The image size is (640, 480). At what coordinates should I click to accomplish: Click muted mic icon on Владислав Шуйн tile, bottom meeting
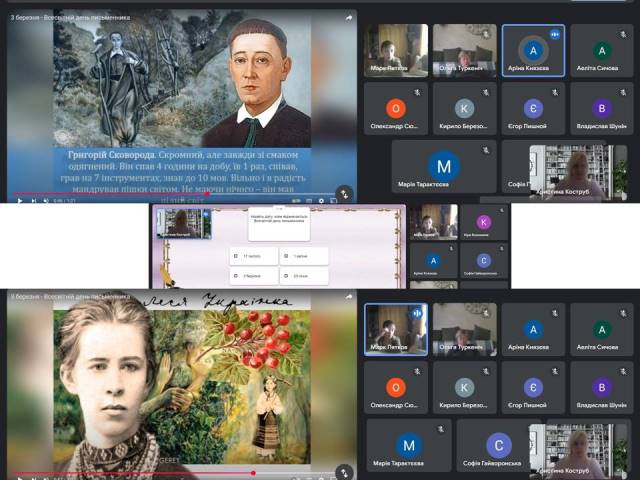point(623,371)
